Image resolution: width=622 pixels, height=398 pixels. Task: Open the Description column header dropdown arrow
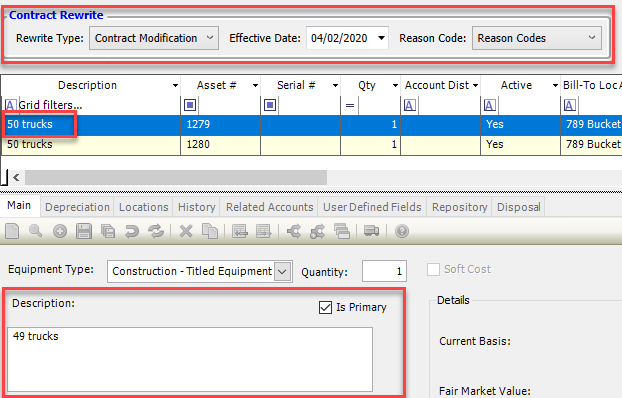tap(175, 86)
